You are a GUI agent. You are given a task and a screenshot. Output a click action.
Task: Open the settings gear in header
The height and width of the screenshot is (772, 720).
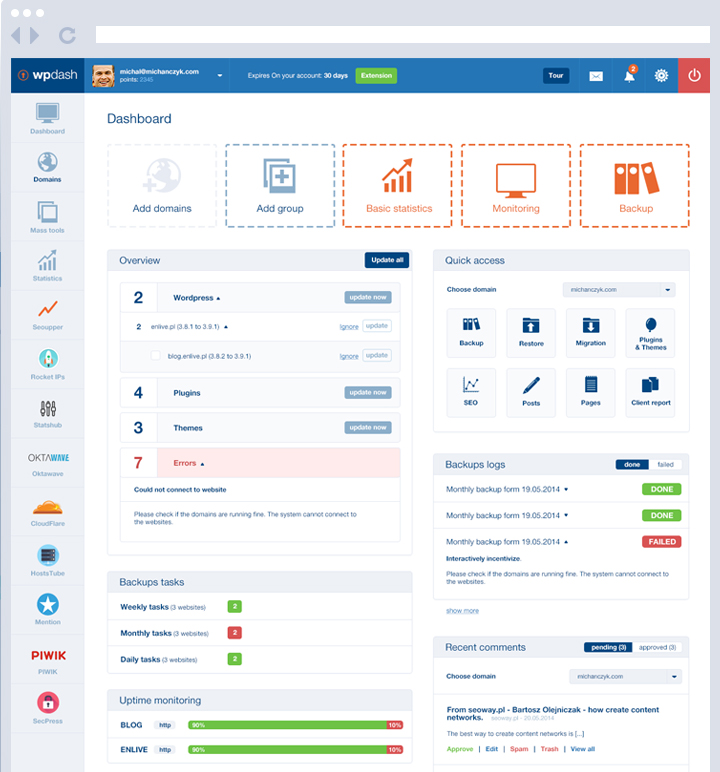661,76
